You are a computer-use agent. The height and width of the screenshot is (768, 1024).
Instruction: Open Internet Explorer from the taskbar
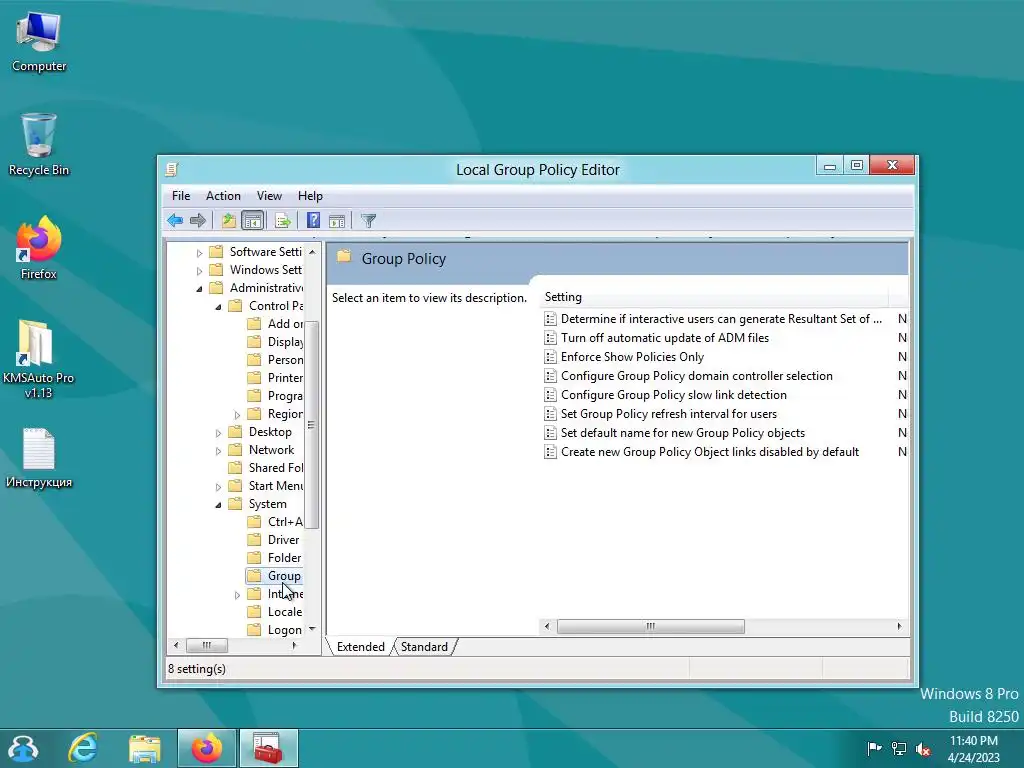pyautogui.click(x=84, y=748)
